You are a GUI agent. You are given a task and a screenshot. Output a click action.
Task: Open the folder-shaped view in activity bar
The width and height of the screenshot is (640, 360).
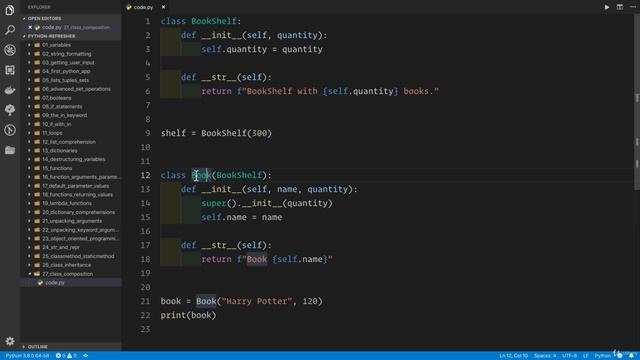coord(10,150)
